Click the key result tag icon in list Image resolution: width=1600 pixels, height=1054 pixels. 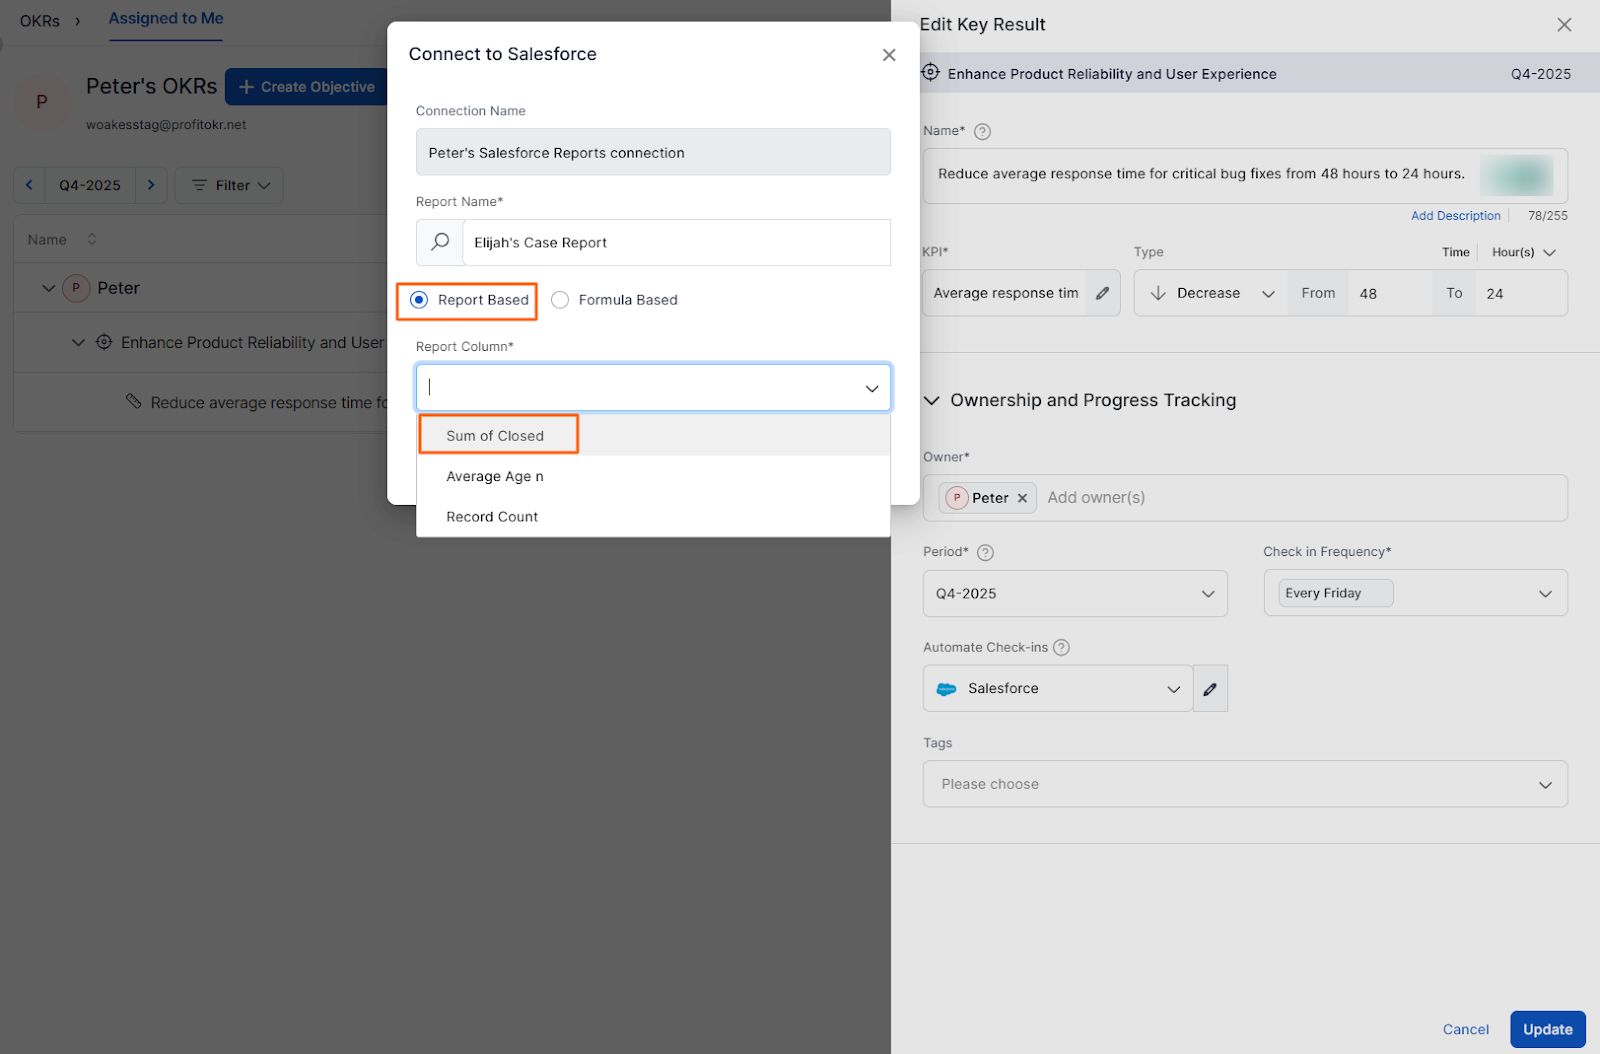click(133, 401)
